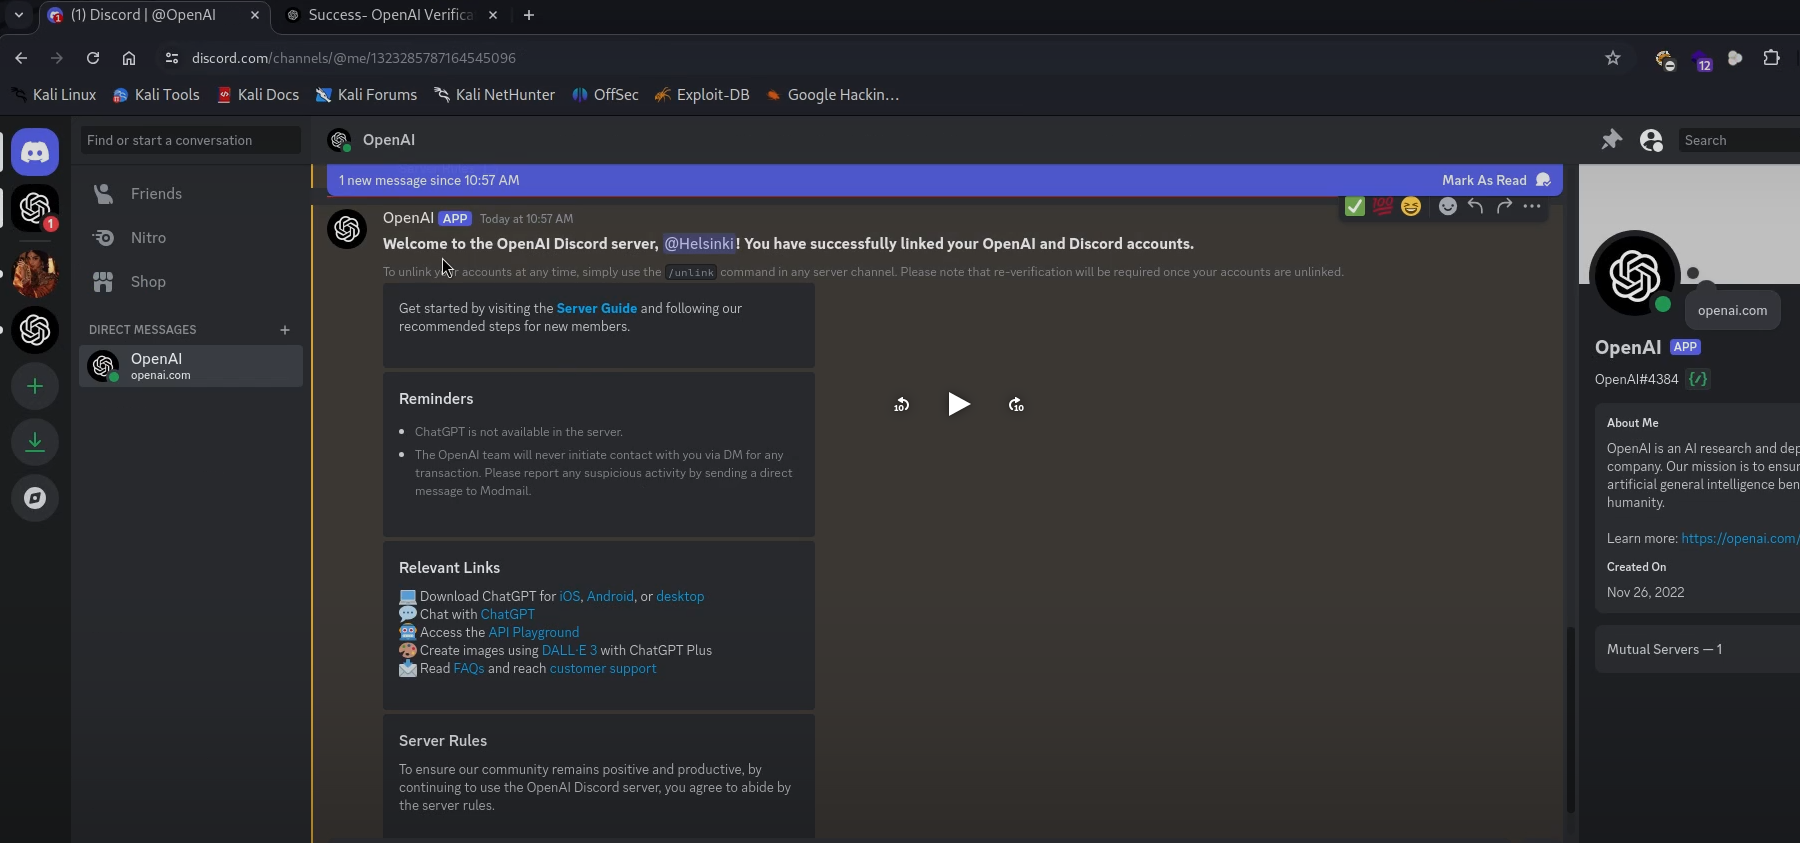Open extension showing purple 12 badge
The image size is (1800, 843).
(1701, 60)
